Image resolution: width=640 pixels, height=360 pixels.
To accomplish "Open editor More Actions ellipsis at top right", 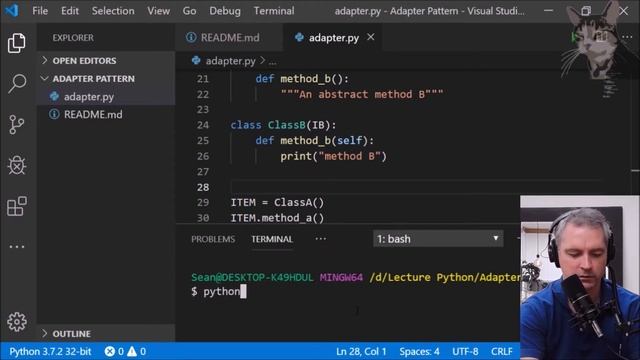I will click(627, 37).
